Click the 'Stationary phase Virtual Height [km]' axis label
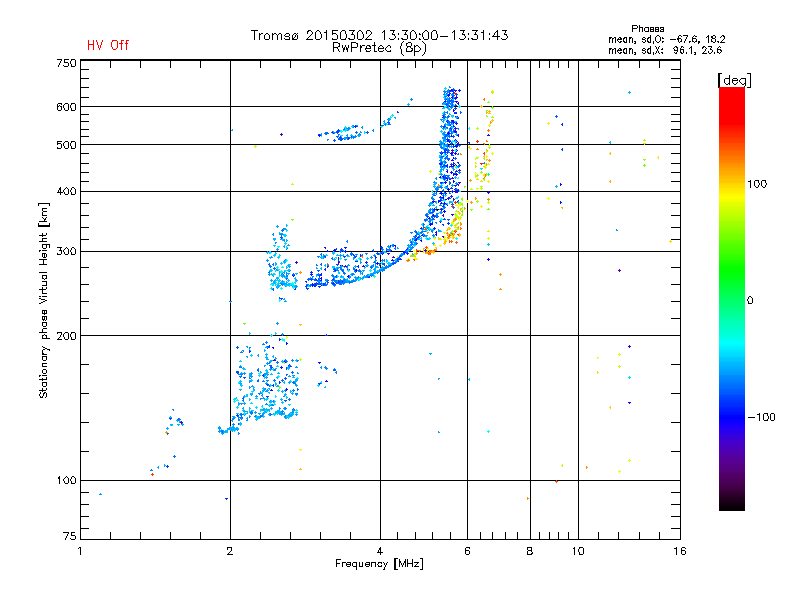Viewport: 800px width, 600px height. pos(44,301)
